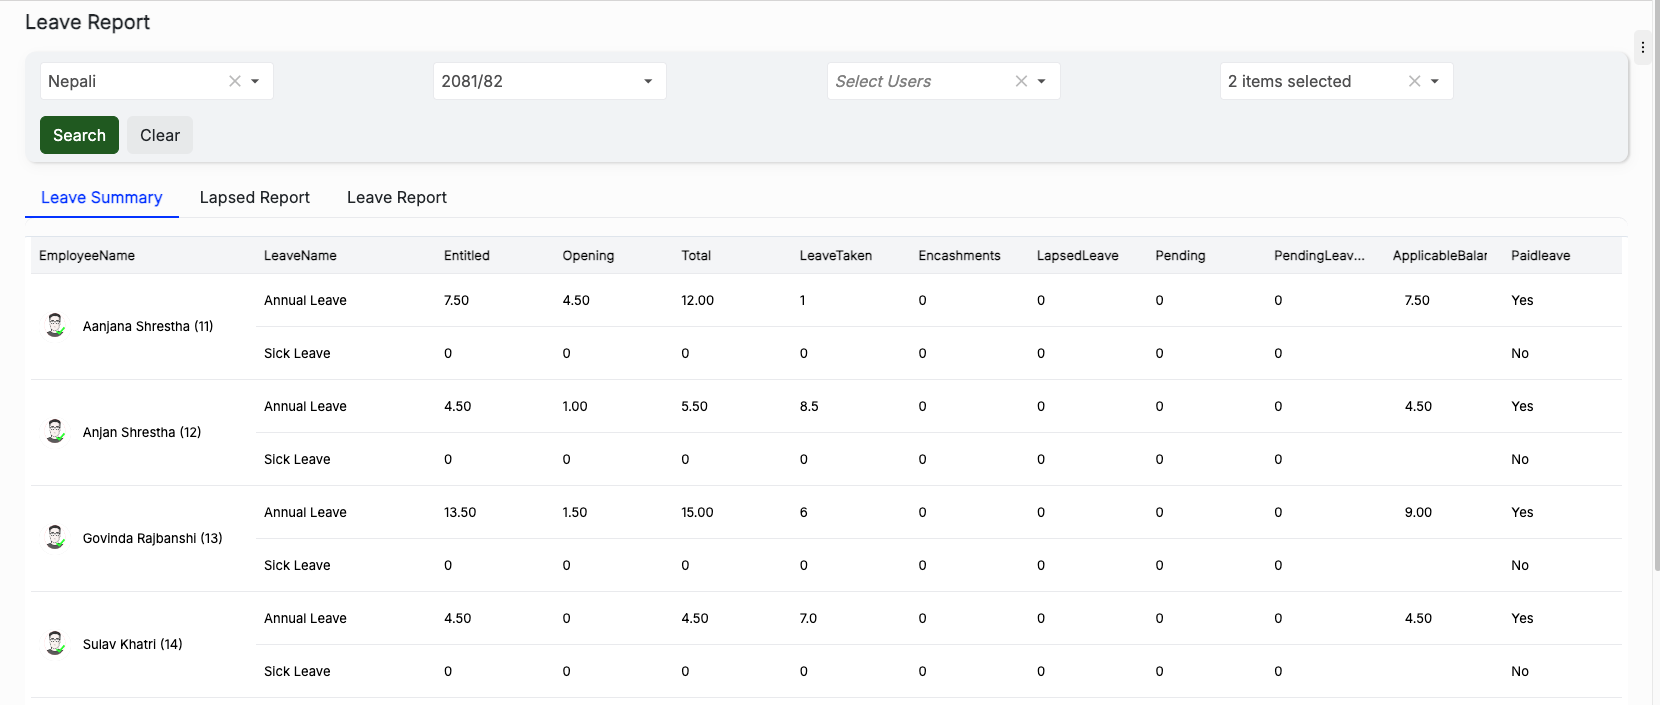Click the LapsedLeave column header
The height and width of the screenshot is (705, 1660).
coord(1078,256)
